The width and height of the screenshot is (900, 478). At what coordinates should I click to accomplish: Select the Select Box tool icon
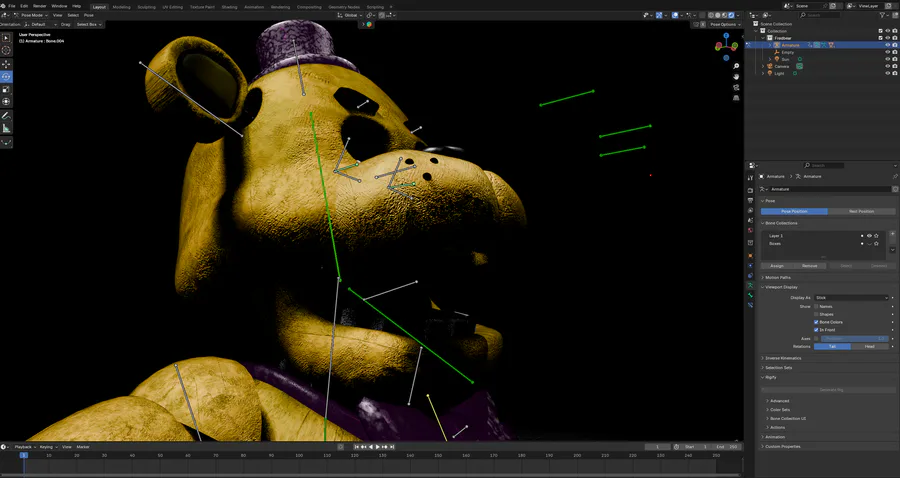coord(6,37)
